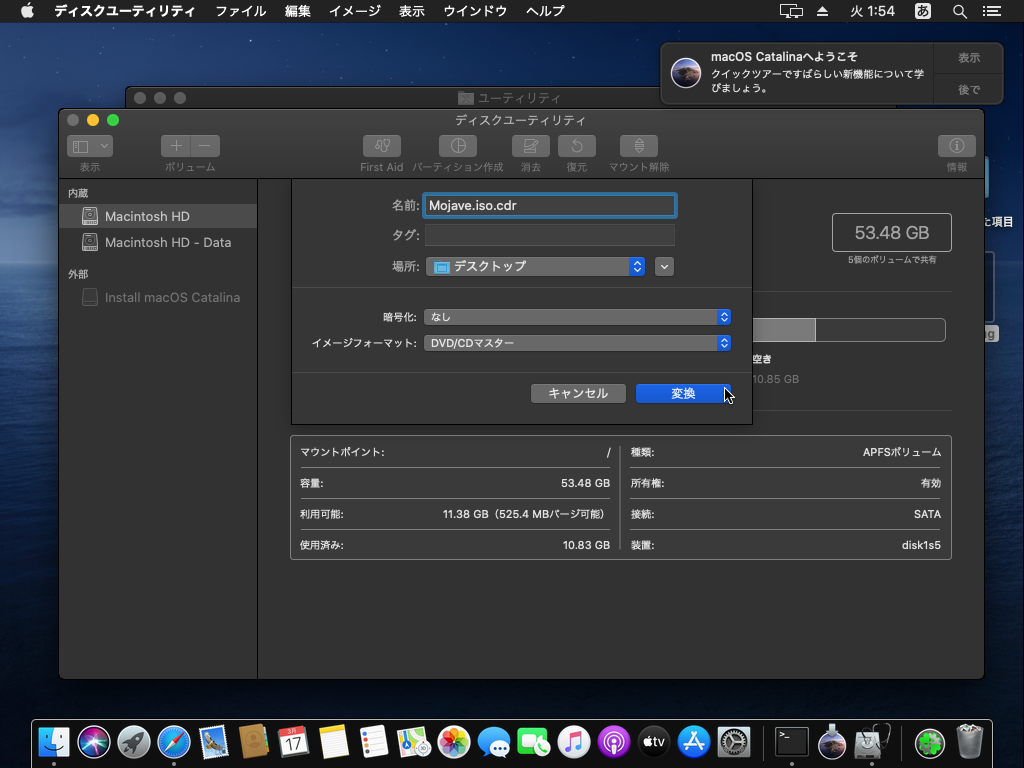Screen dimensions: 1024x768
Task: Open the Info (情報) toolbar button
Action: click(x=957, y=146)
